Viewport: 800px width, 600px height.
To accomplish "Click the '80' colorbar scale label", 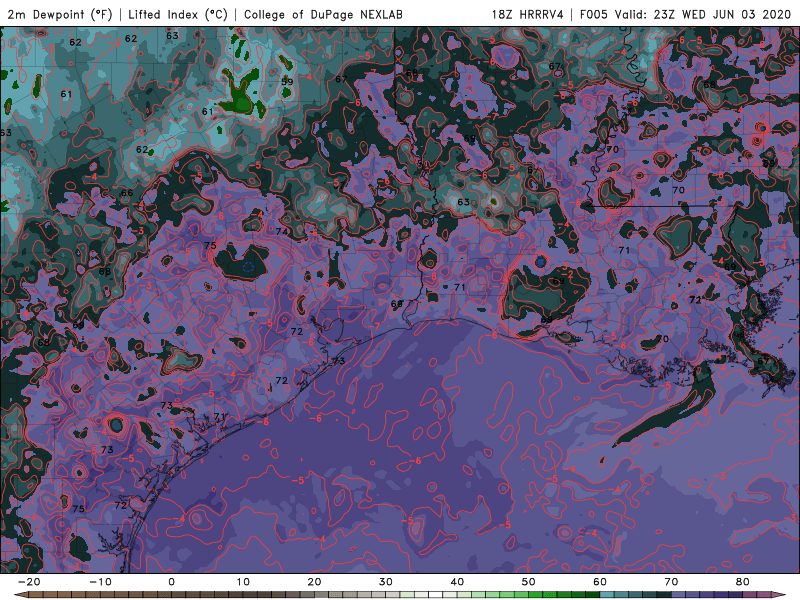I will [743, 582].
